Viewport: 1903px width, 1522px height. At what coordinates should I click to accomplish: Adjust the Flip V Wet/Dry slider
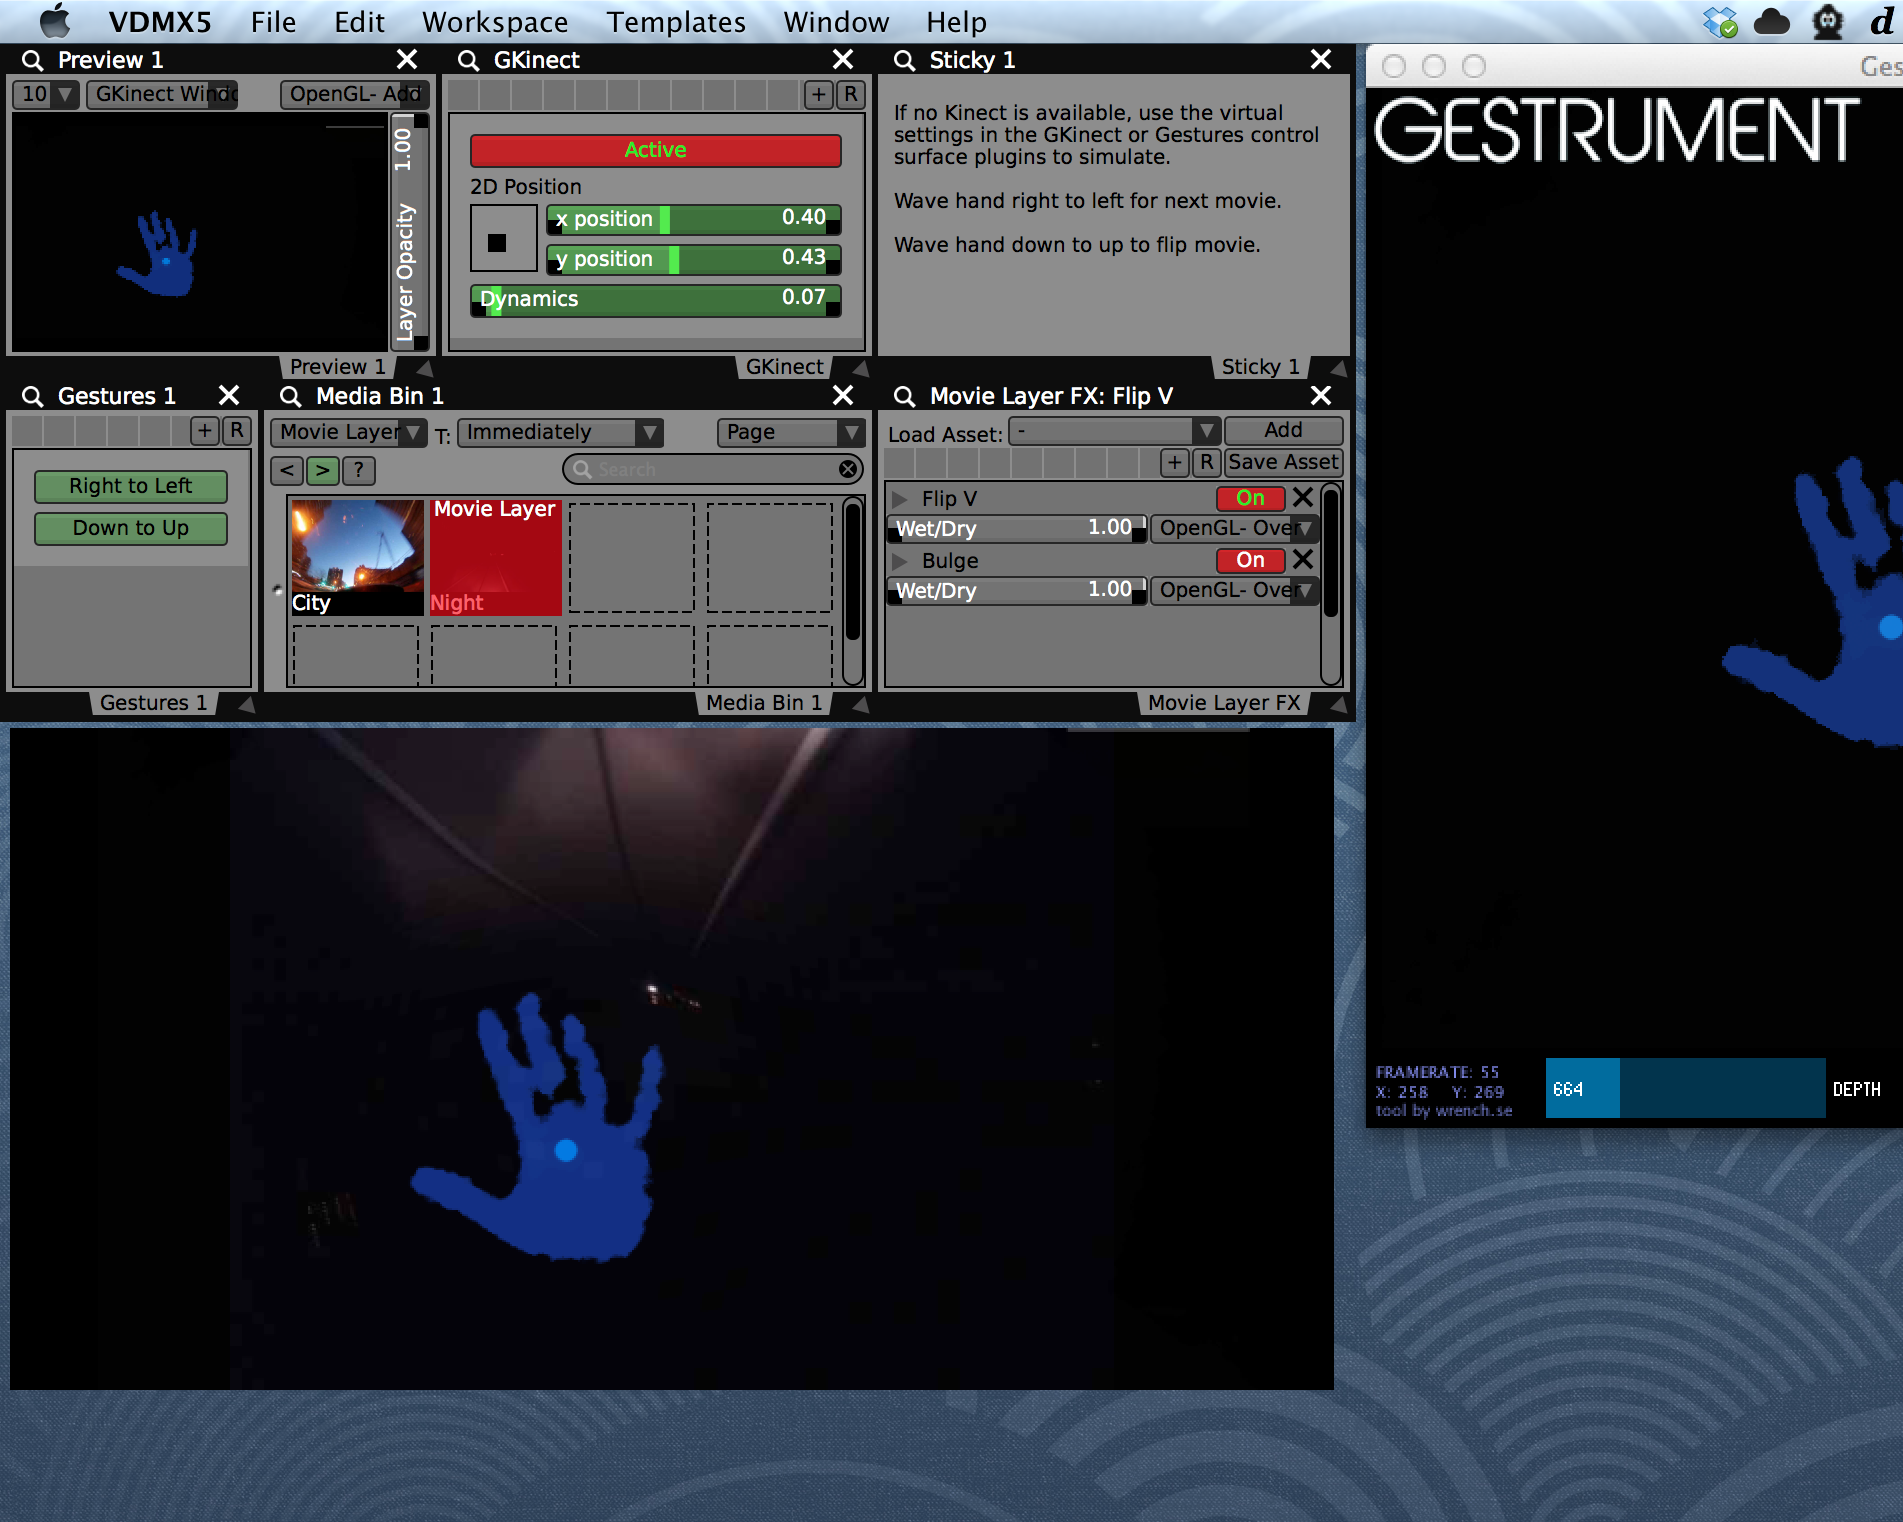(1017, 528)
